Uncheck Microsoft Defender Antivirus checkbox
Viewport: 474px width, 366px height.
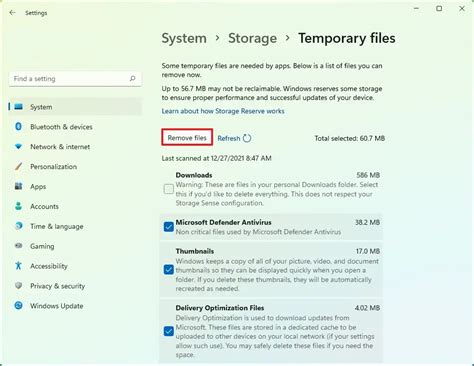tap(169, 227)
